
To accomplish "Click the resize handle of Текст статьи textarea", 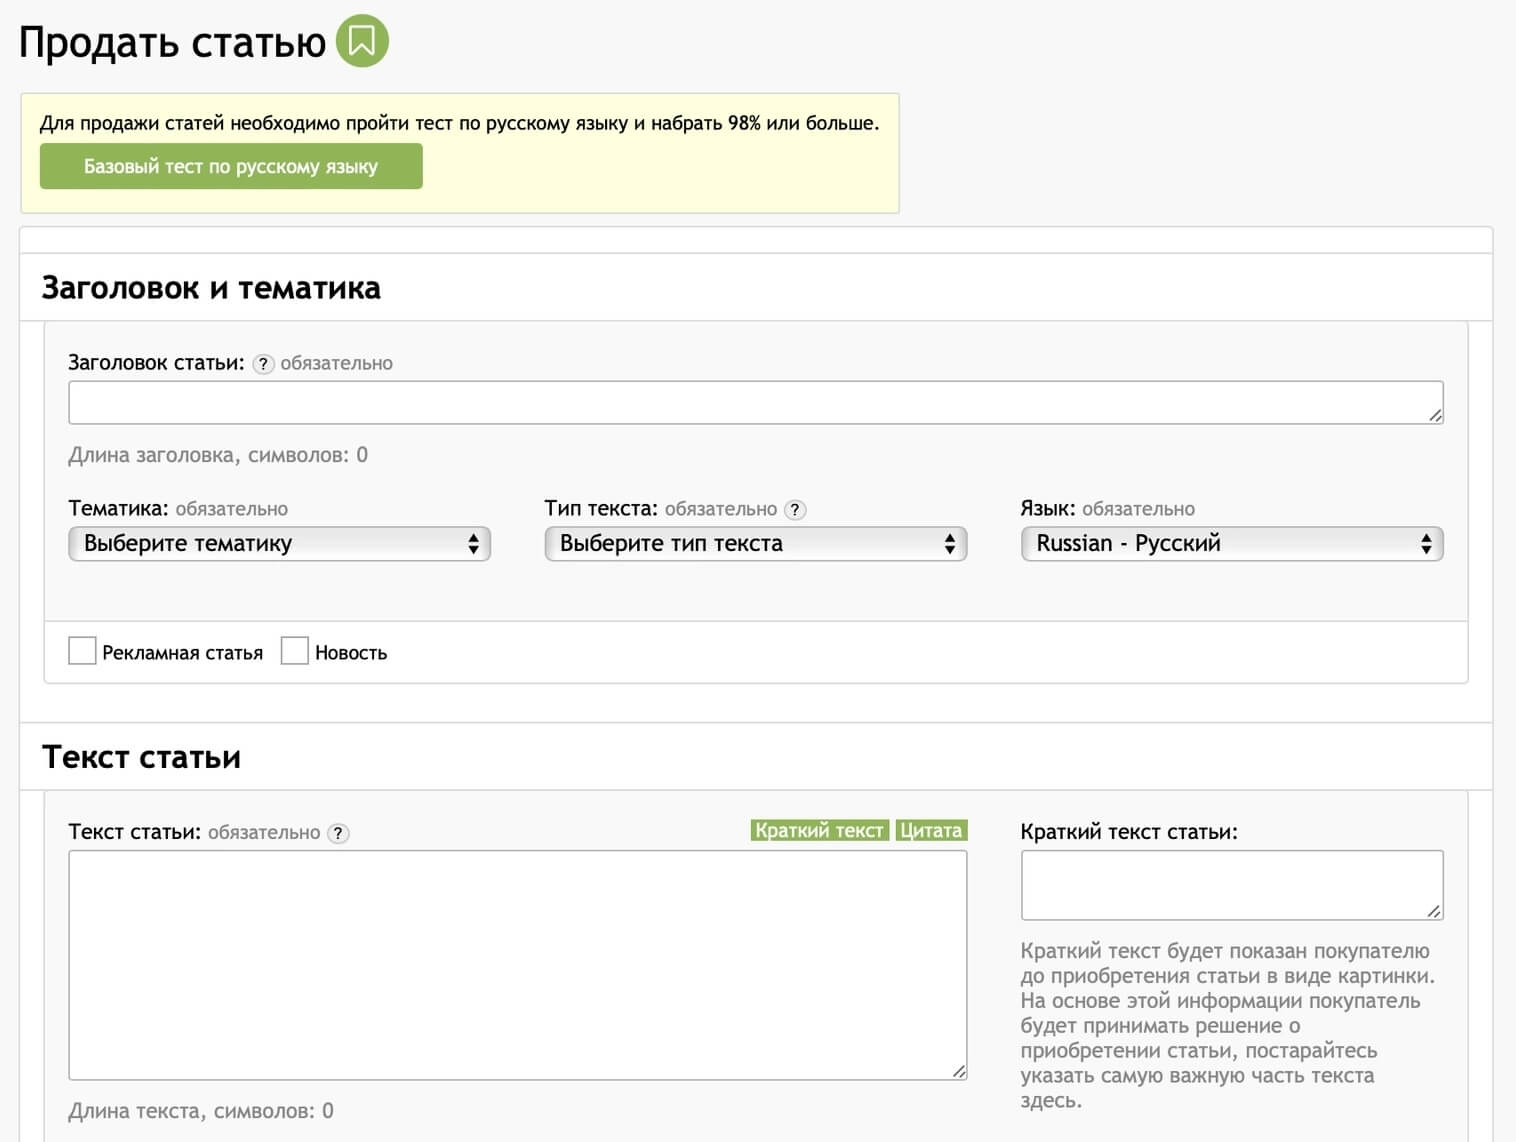I will pyautogui.click(x=959, y=1072).
